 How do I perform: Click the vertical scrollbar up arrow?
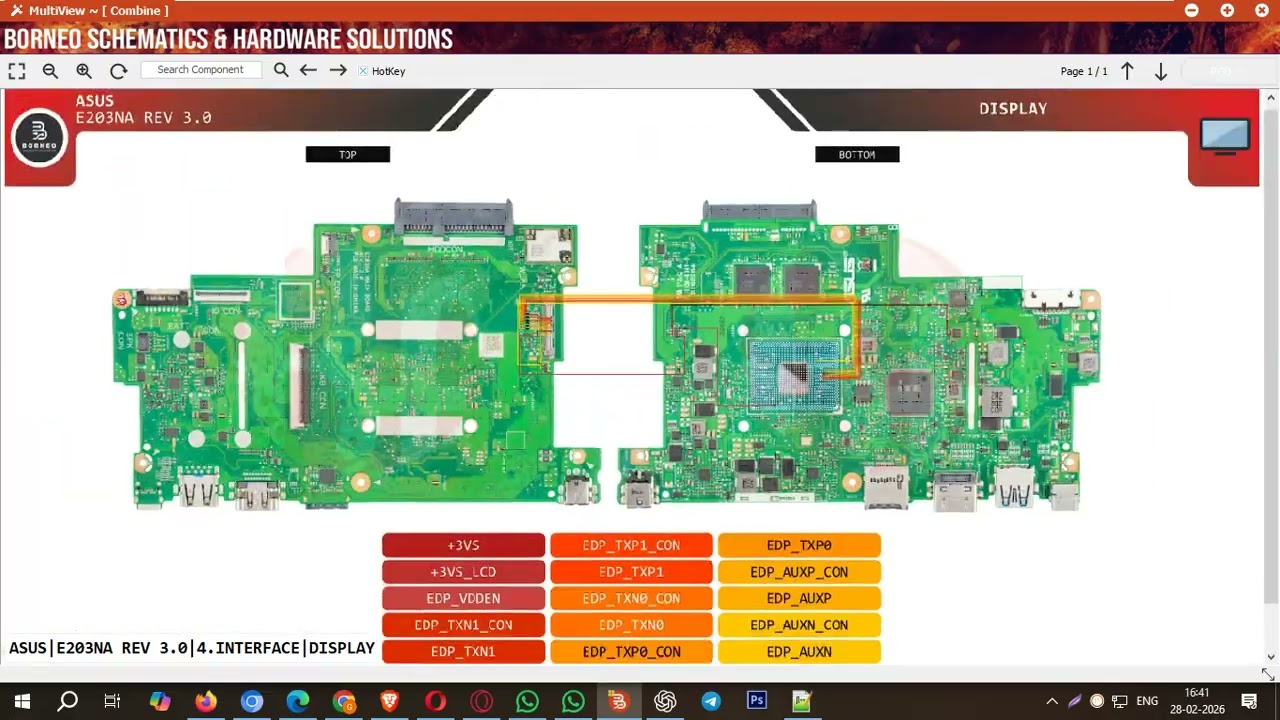1271,98
